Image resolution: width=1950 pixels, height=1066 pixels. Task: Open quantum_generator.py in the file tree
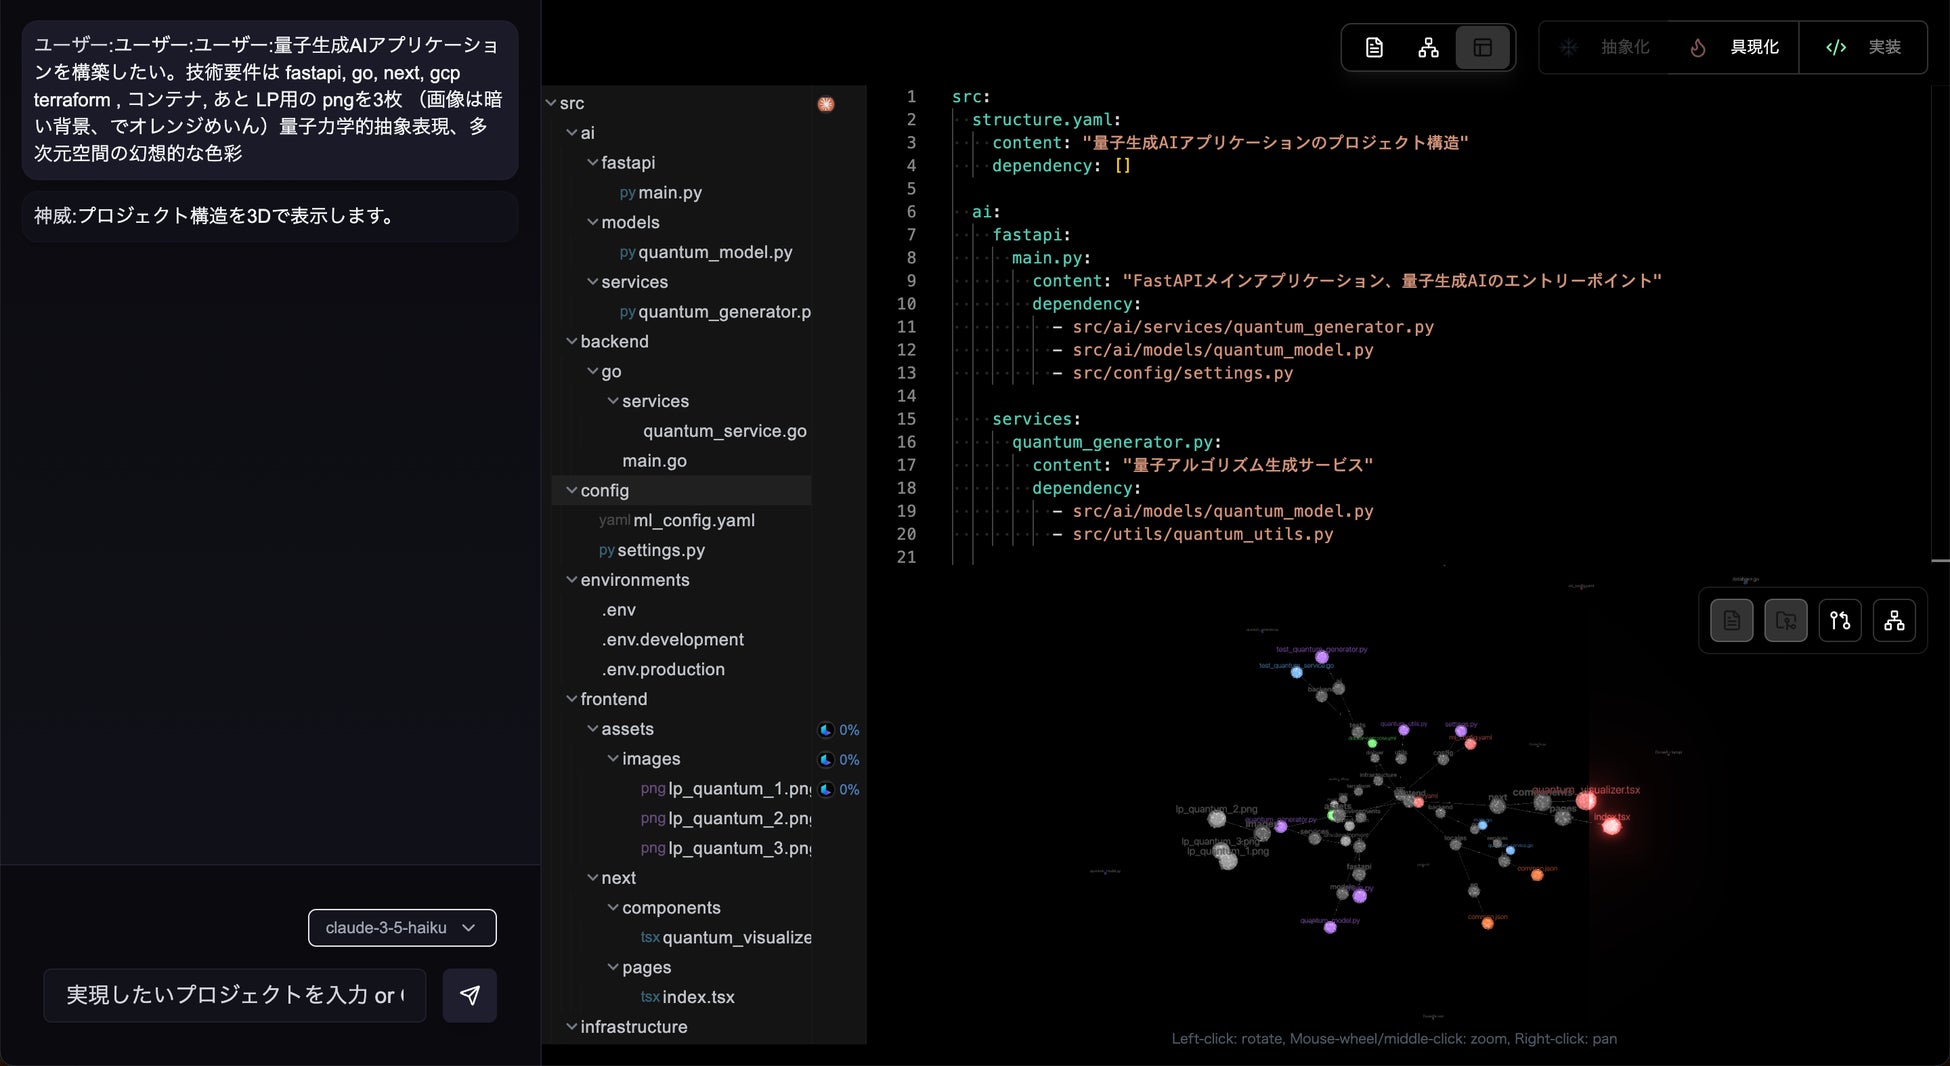tap(715, 312)
